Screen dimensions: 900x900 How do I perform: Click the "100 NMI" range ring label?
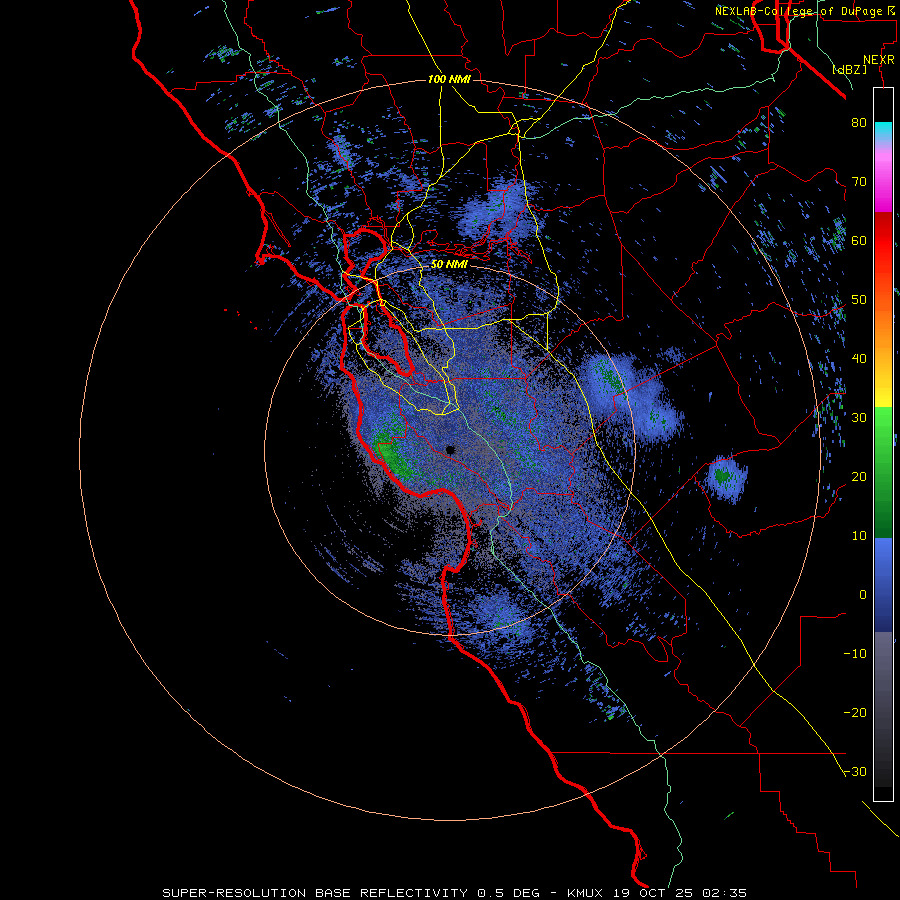pos(448,79)
